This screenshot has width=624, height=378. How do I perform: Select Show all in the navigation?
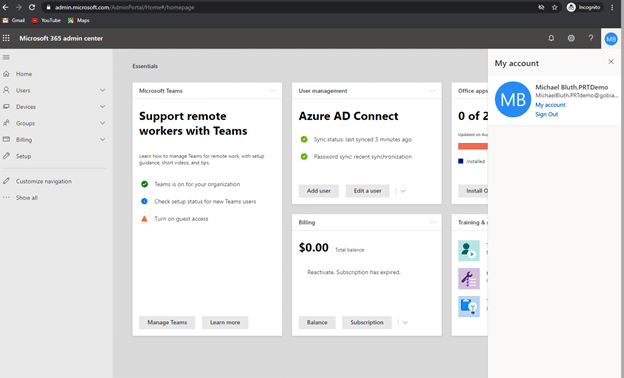[x=27, y=198]
